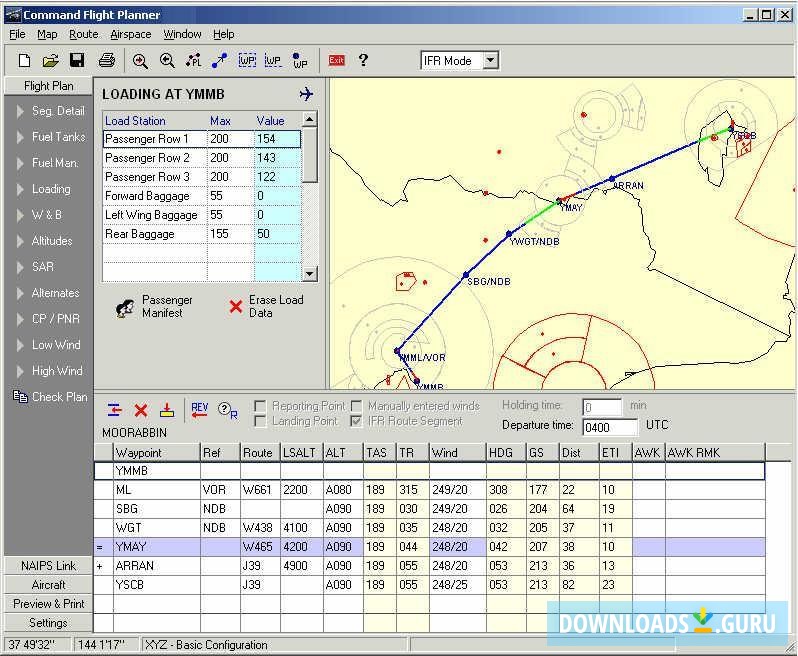798x656 pixels.
Task: Expand the High Wind section
Action: pyautogui.click(x=21, y=371)
